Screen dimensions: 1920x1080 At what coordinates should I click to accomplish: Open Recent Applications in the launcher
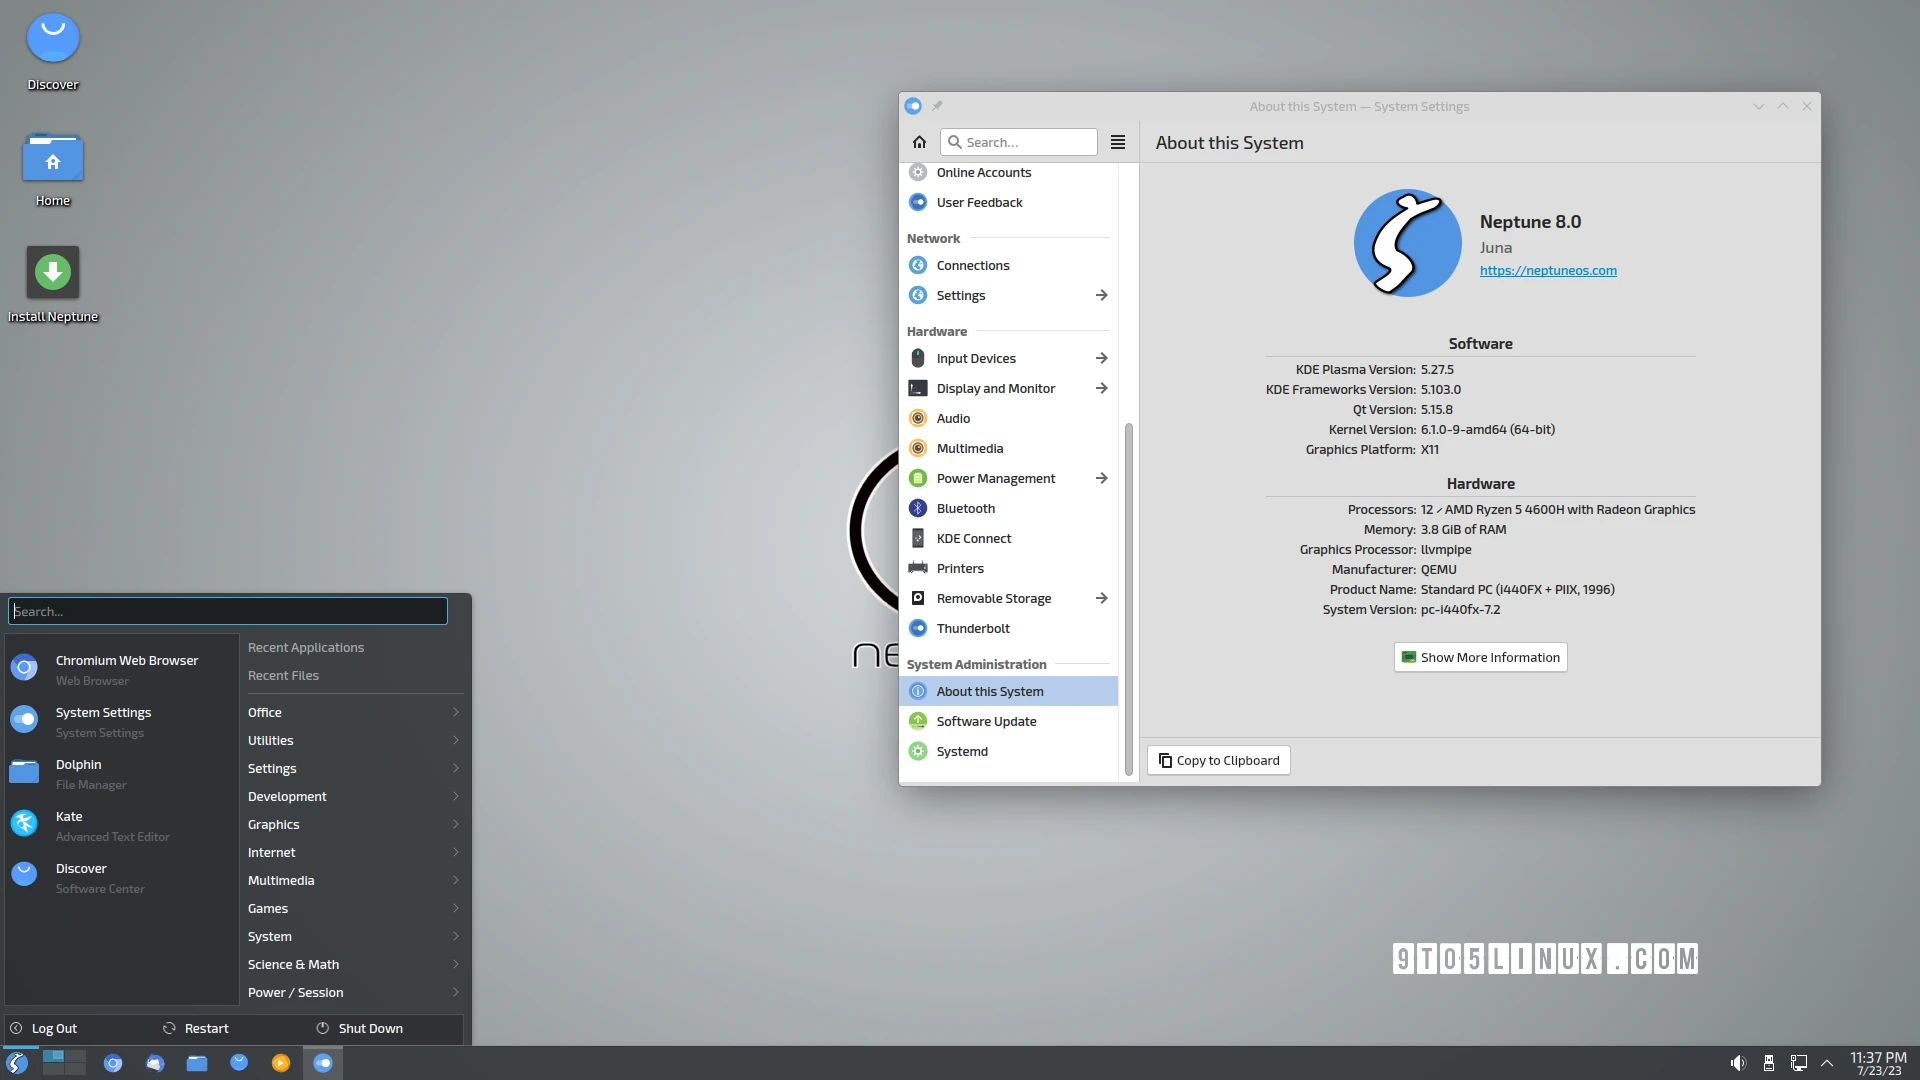pyautogui.click(x=305, y=647)
